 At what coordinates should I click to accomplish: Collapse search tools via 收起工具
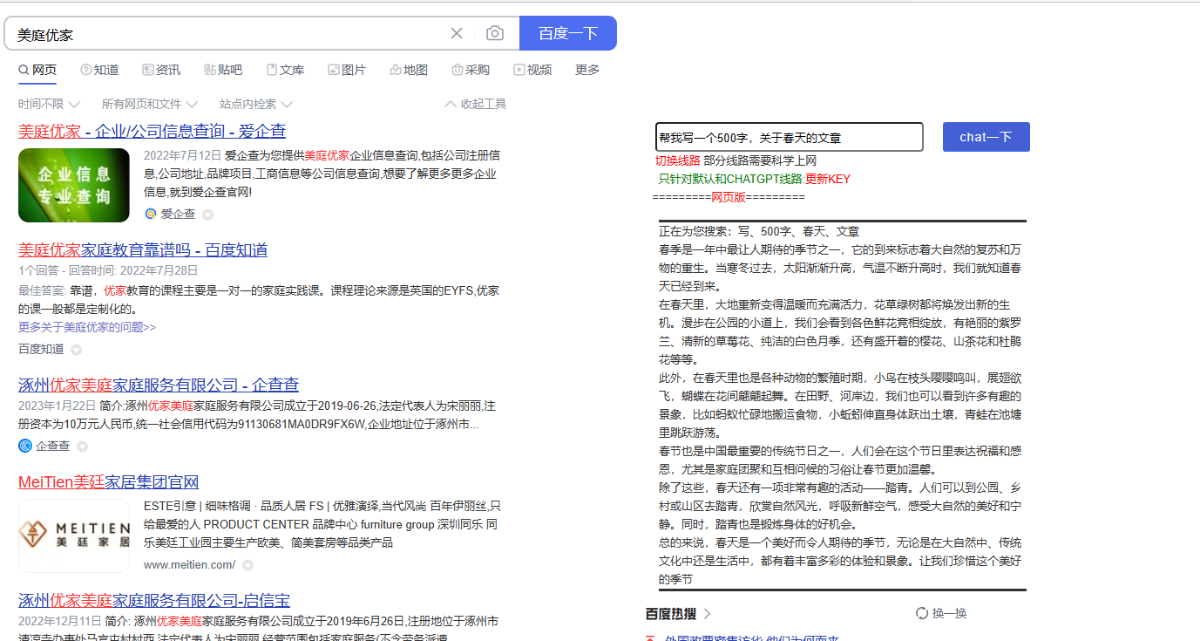coord(475,104)
